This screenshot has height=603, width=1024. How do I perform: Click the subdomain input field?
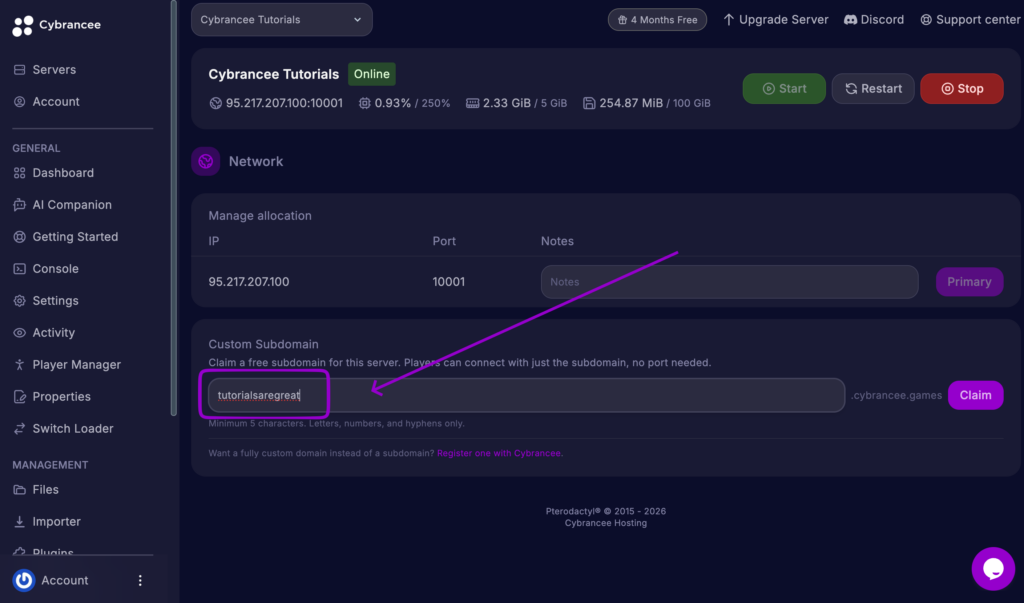pos(526,395)
